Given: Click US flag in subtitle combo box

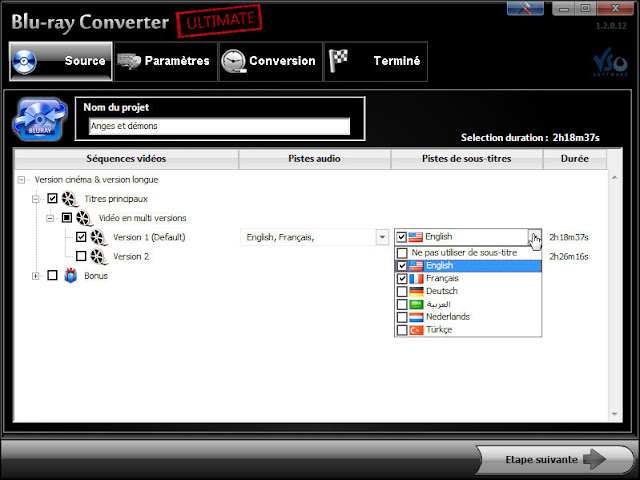Looking at the screenshot, I should coord(416,237).
